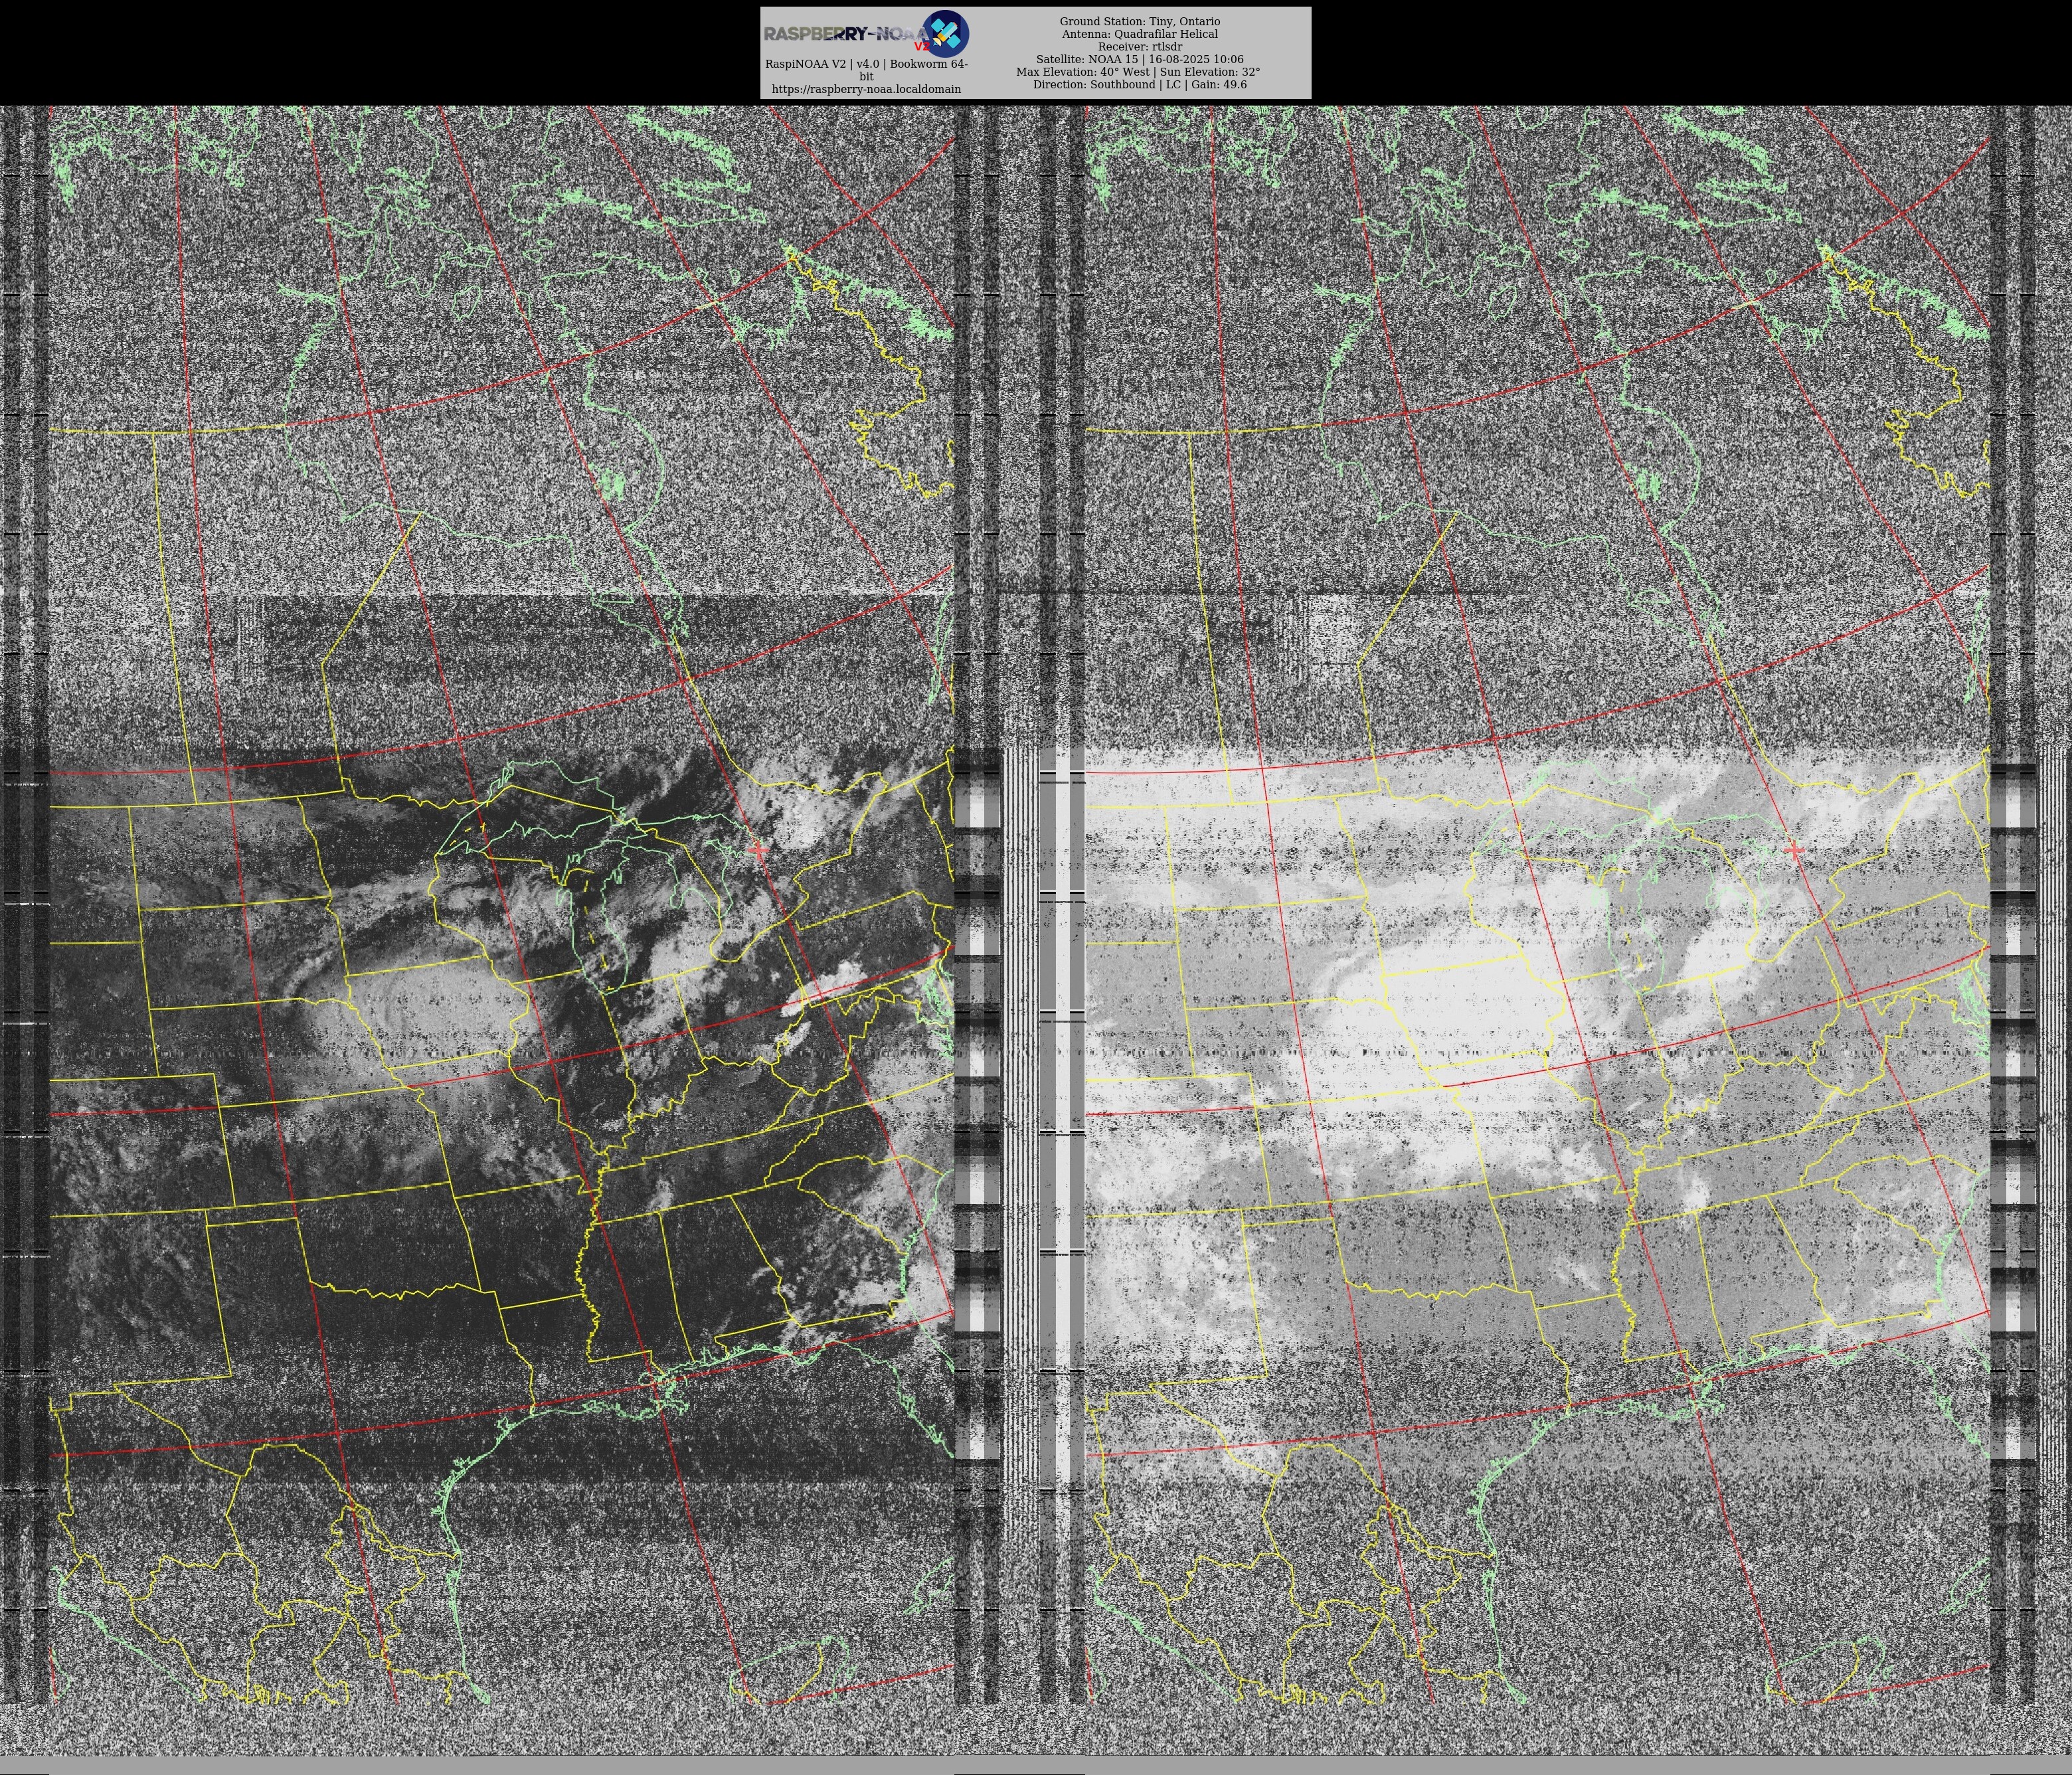2072x1775 pixels.
Task: Click the RaspiNOAA V2 v4.0 version text
Action: (x=866, y=64)
